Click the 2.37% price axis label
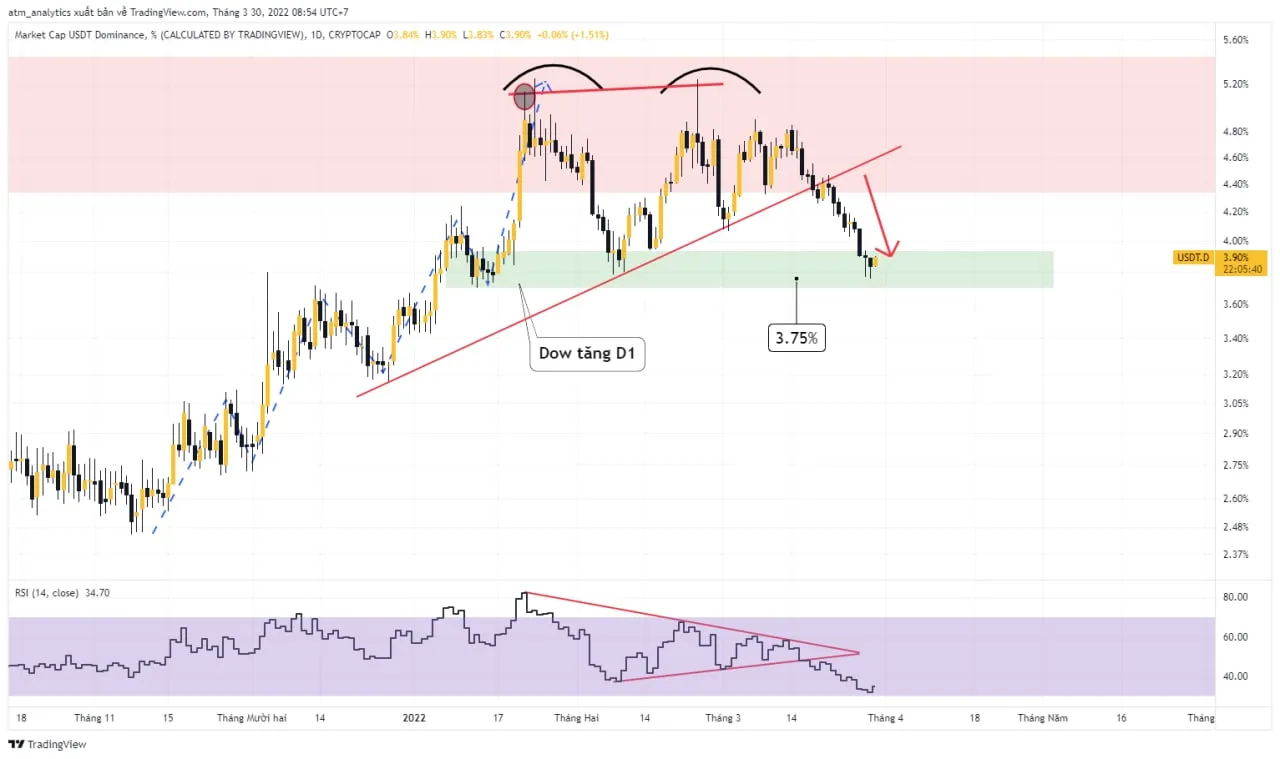Screen dimensions: 1280x759 click(1234, 554)
